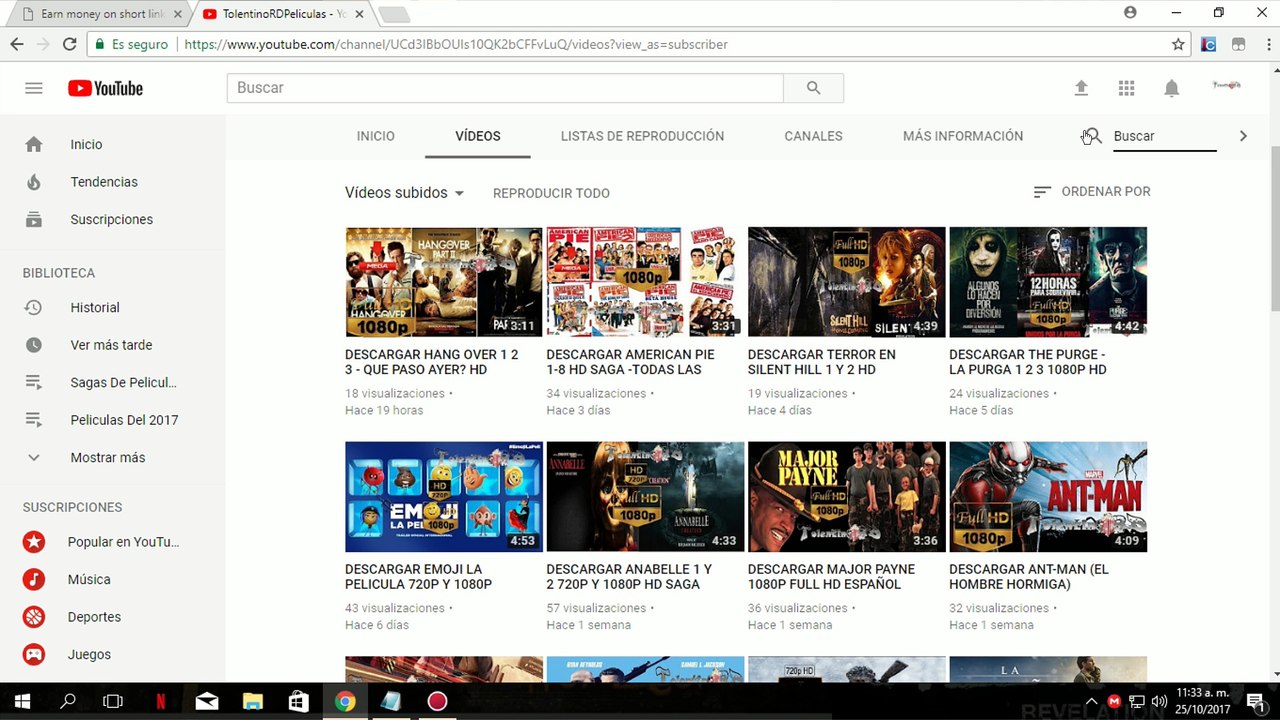Go back in Chrome

(x=17, y=44)
